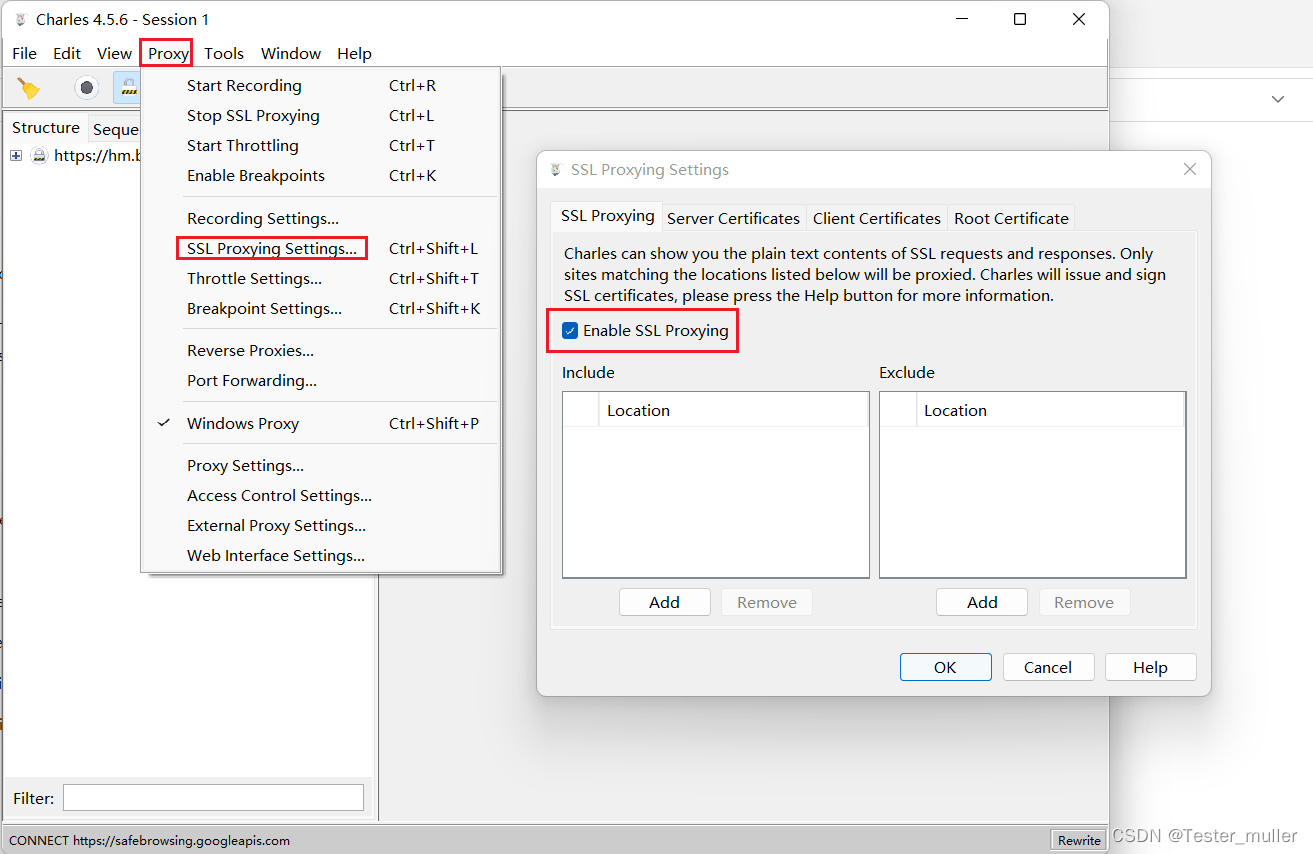Confirm the dialog with OK
This screenshot has width=1313, height=854.
945,668
